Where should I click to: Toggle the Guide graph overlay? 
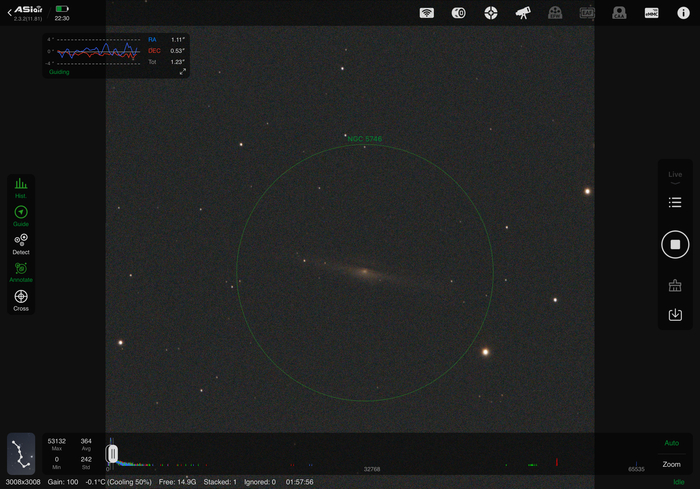[x=21, y=215]
